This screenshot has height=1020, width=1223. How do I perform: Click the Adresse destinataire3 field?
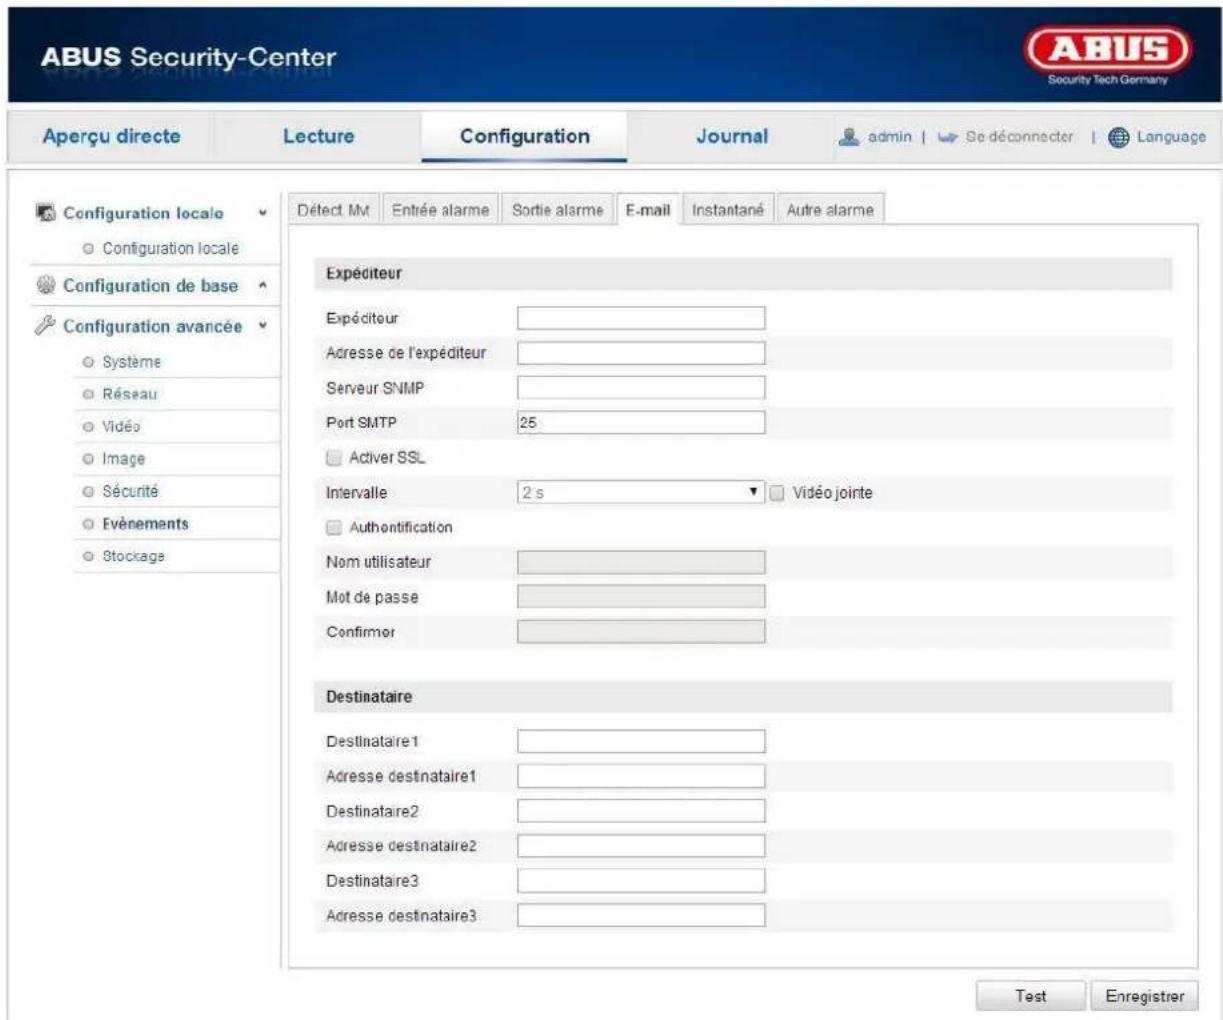click(641, 915)
